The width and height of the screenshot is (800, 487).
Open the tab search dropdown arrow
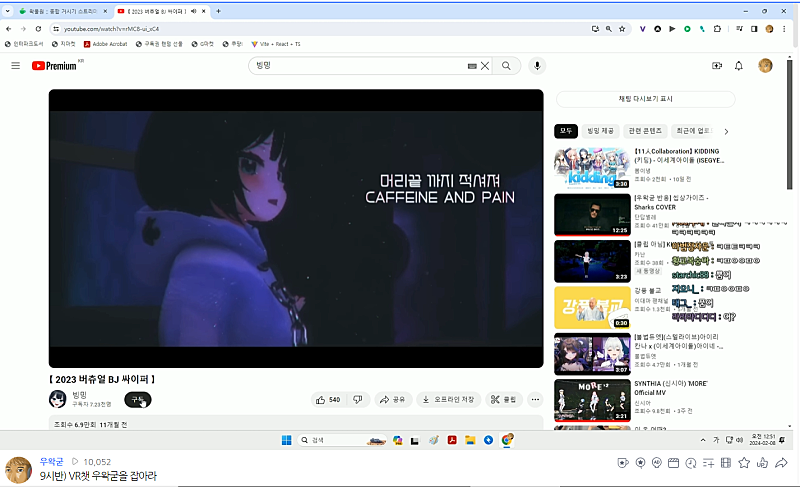click(8, 11)
